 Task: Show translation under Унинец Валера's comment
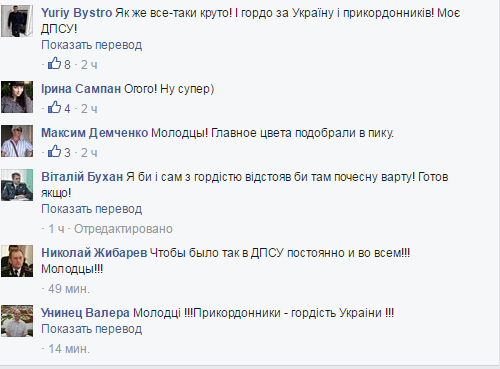(x=92, y=329)
